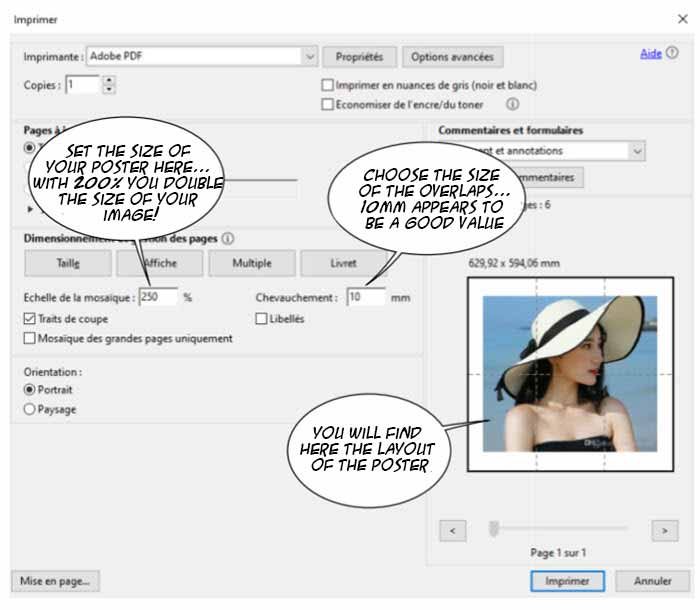700x610 pixels.
Task: Enable the Libellés checkbox
Action: point(261,319)
